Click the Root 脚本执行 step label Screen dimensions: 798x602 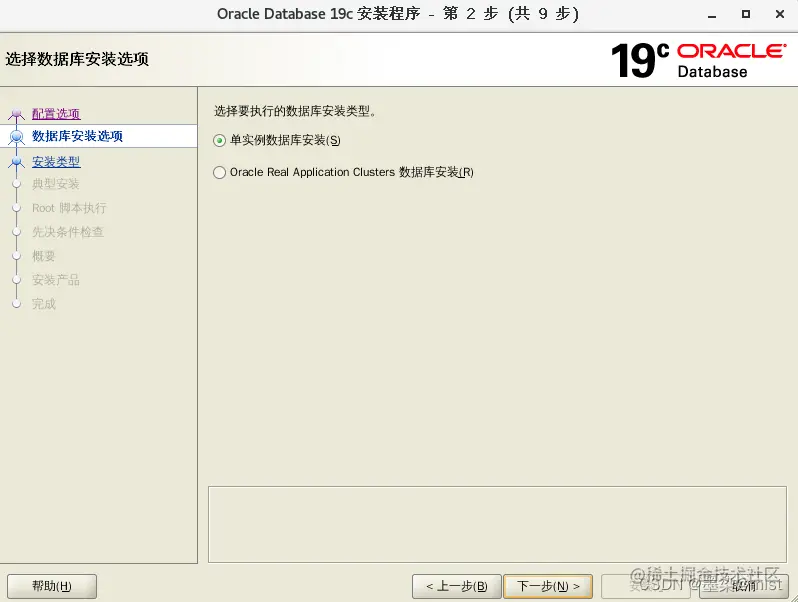(69, 208)
